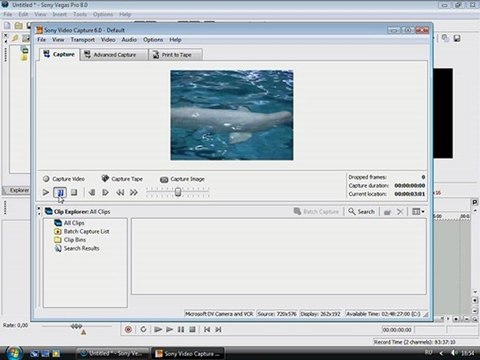Screen dimensions: 480x360
Task: Click the volume icon in system tray
Action: pyautogui.click(x=454, y=353)
